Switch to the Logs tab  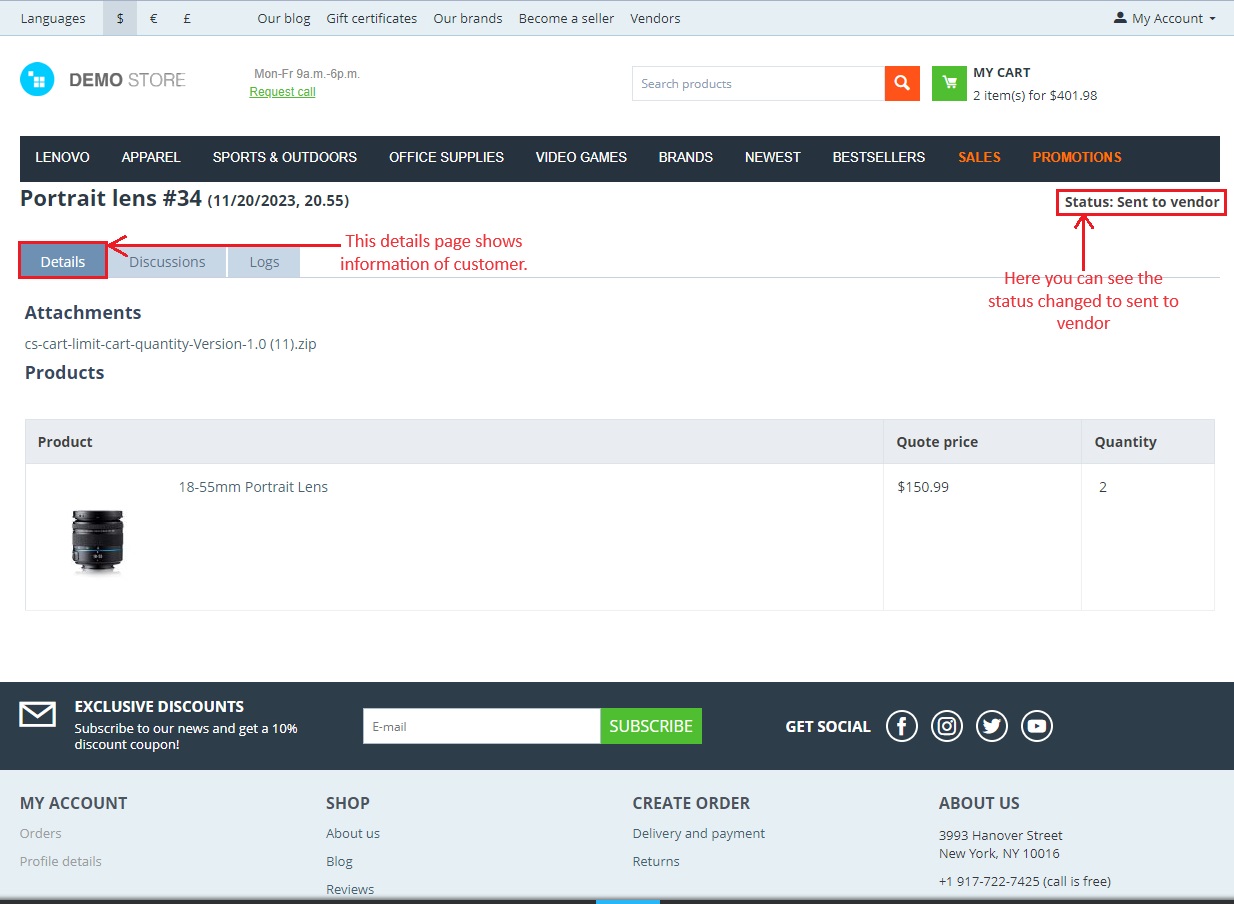click(x=264, y=262)
